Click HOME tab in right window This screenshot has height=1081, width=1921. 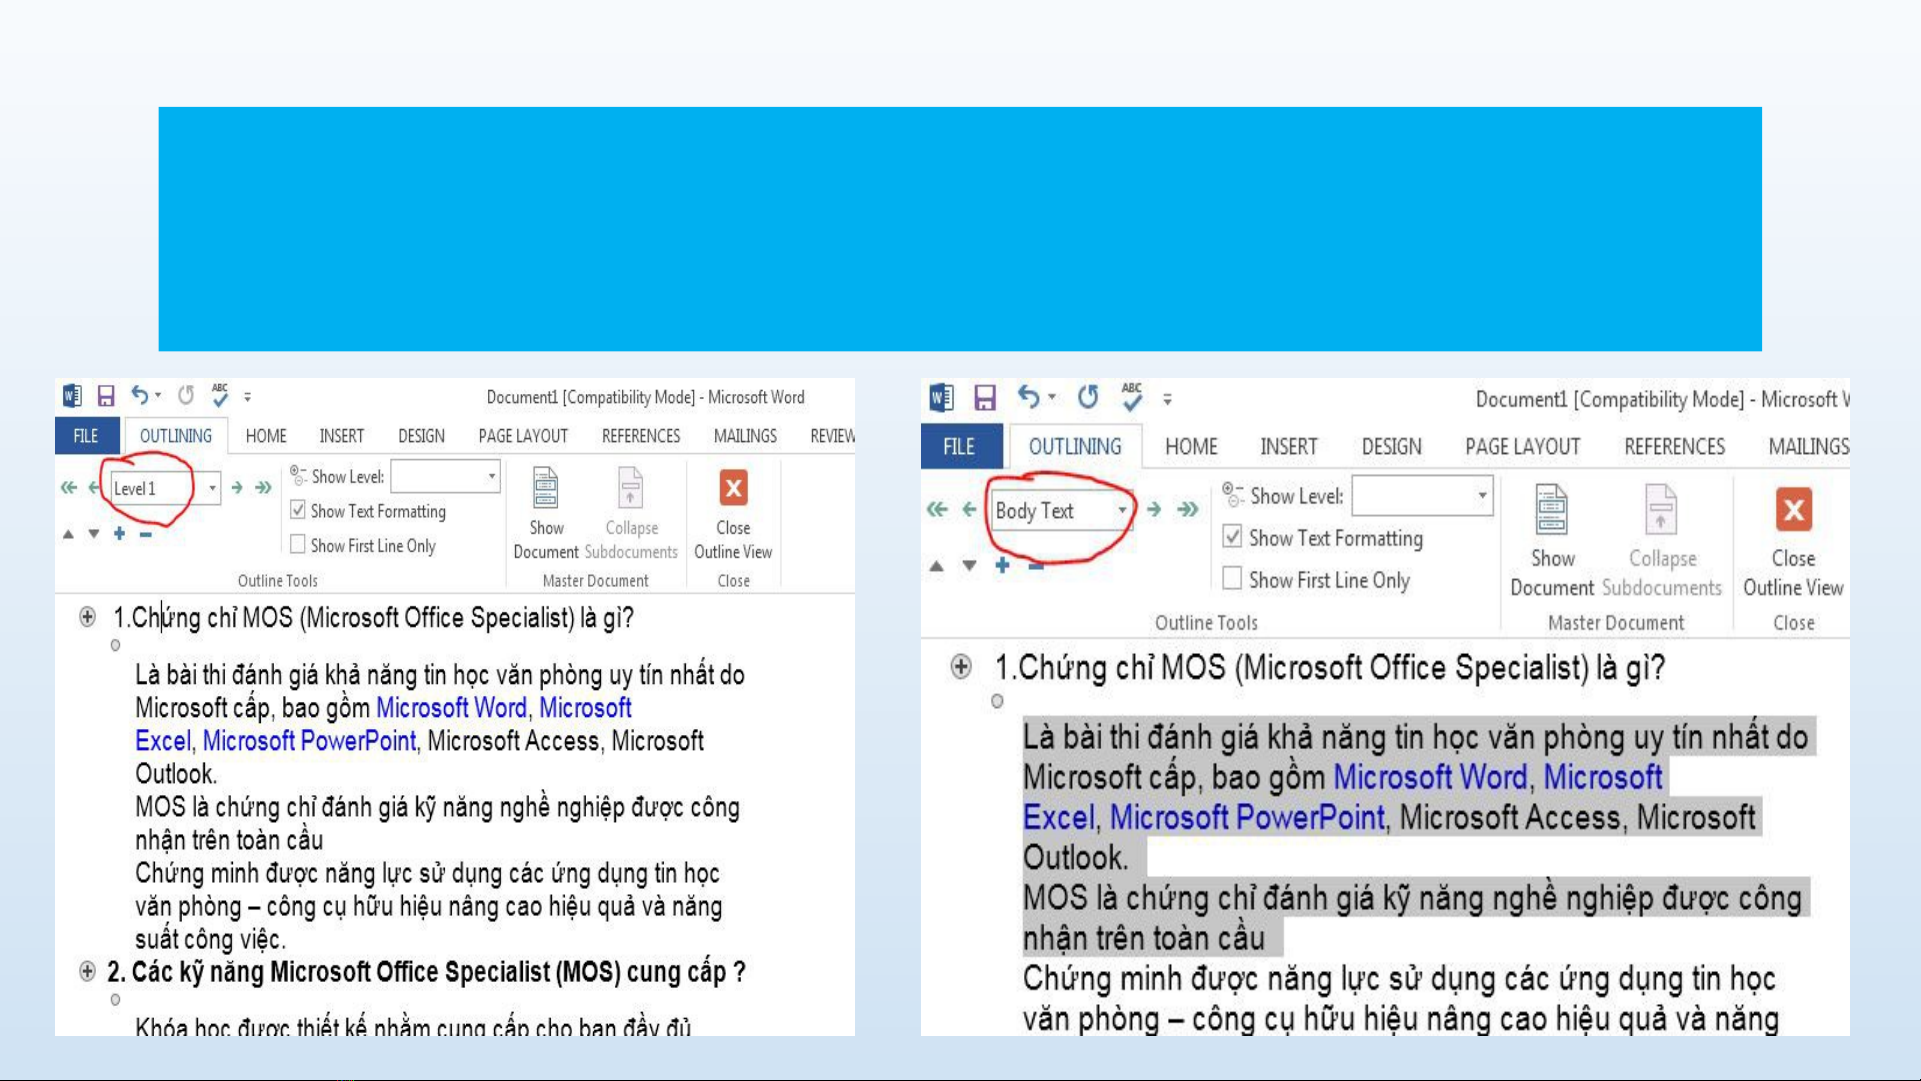(1191, 447)
